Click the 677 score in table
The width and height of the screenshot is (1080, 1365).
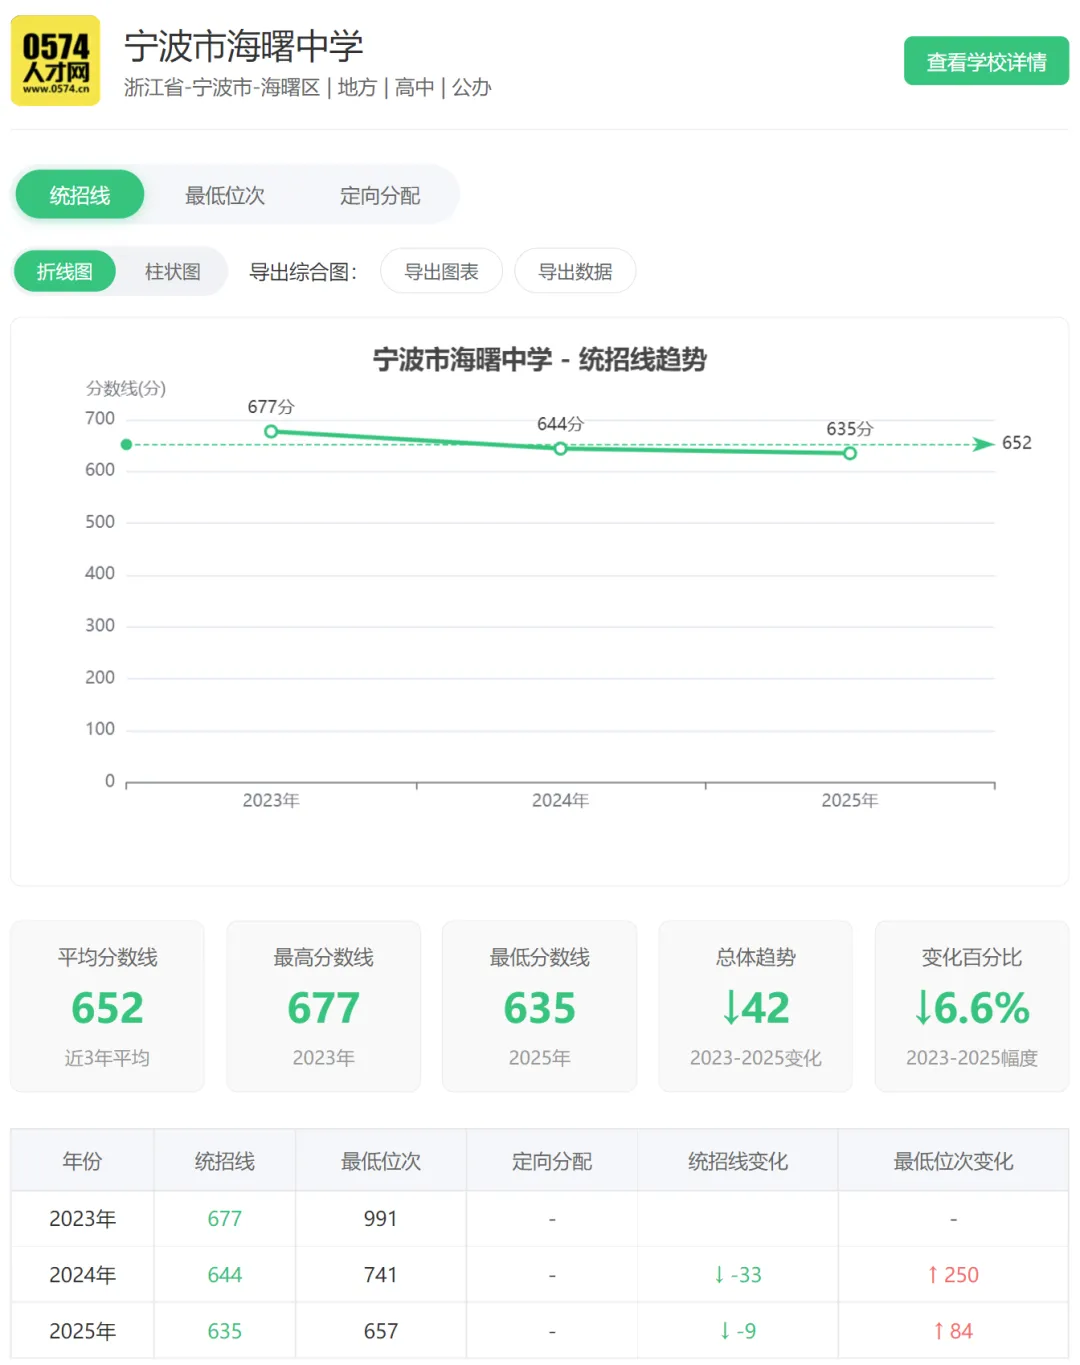[225, 1219]
